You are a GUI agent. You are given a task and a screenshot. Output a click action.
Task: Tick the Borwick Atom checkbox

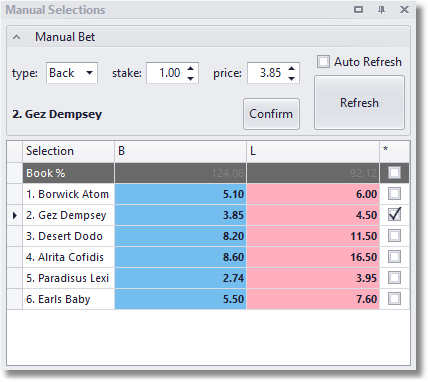pos(395,194)
